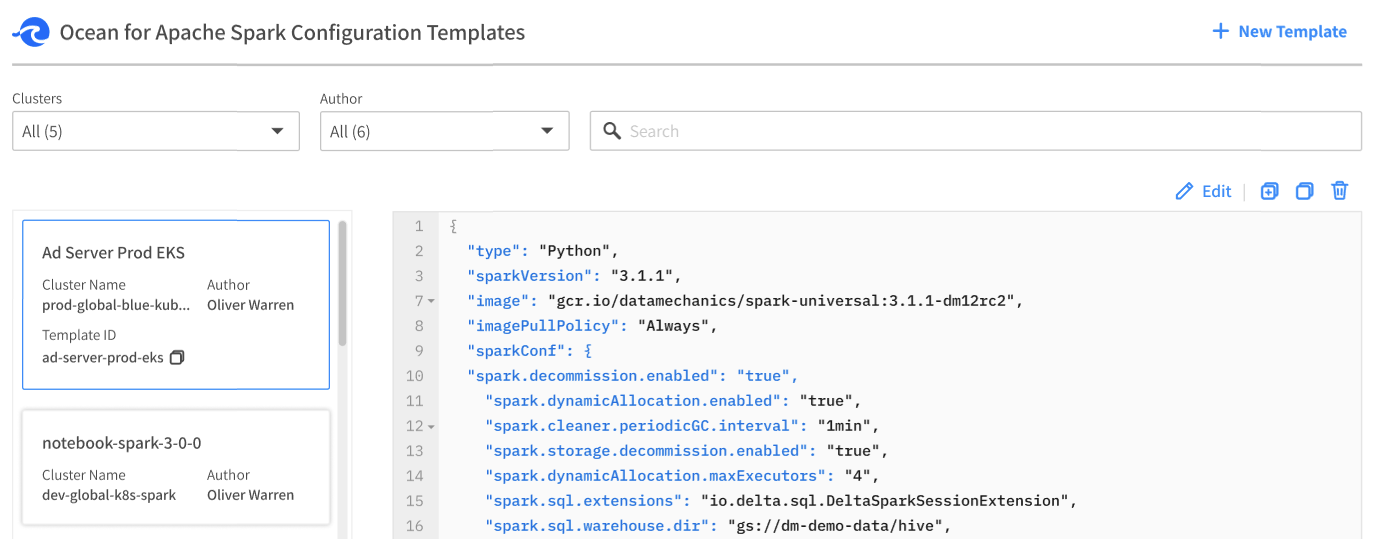The width and height of the screenshot is (1376, 539).
Task: Click the copy configuration icon
Action: pos(1304,191)
